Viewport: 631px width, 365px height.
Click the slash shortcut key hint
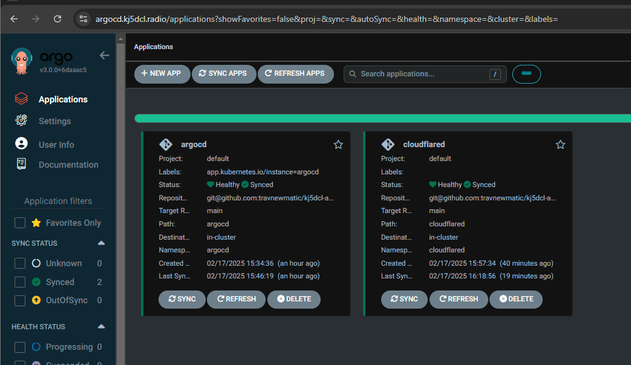pyautogui.click(x=495, y=74)
